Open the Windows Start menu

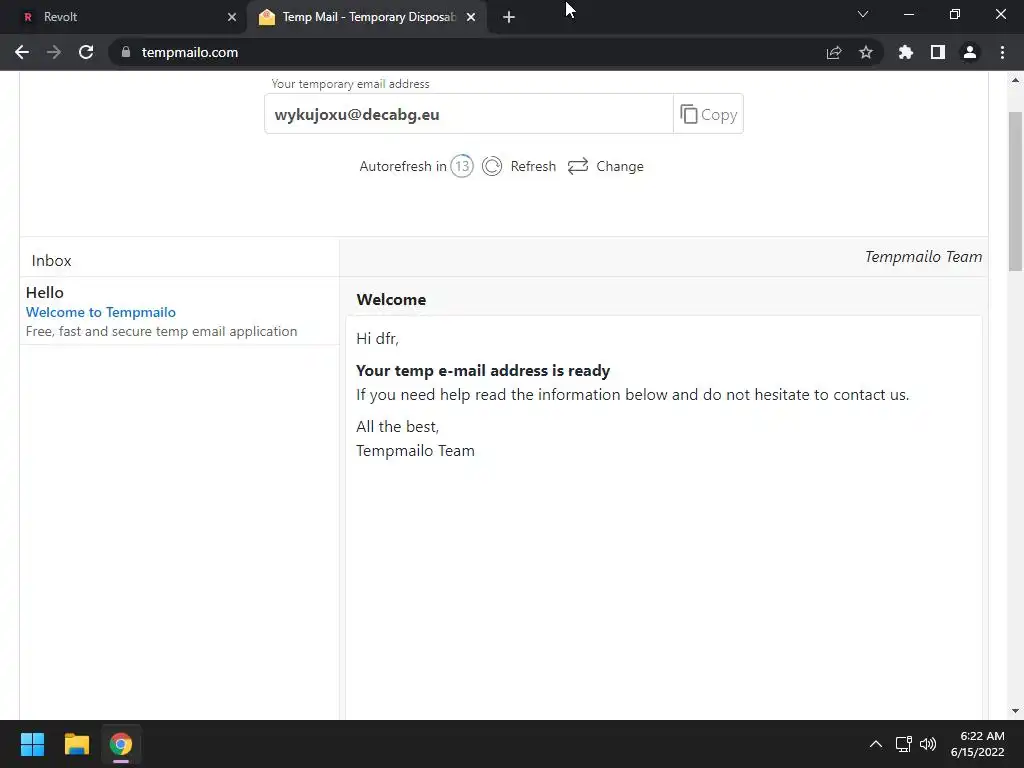[x=32, y=744]
